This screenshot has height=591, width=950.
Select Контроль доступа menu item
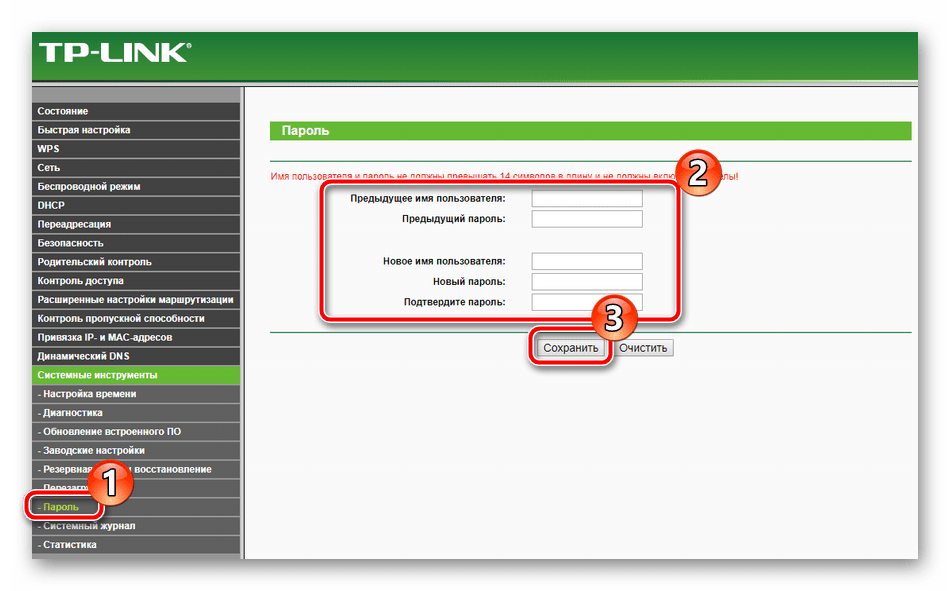click(136, 281)
